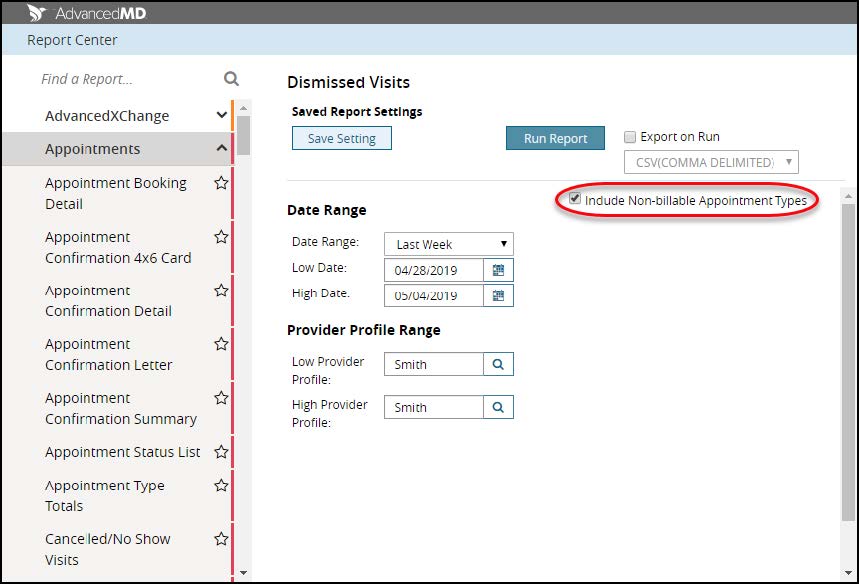
Task: Star the Appointment Status List report
Action: (x=221, y=452)
